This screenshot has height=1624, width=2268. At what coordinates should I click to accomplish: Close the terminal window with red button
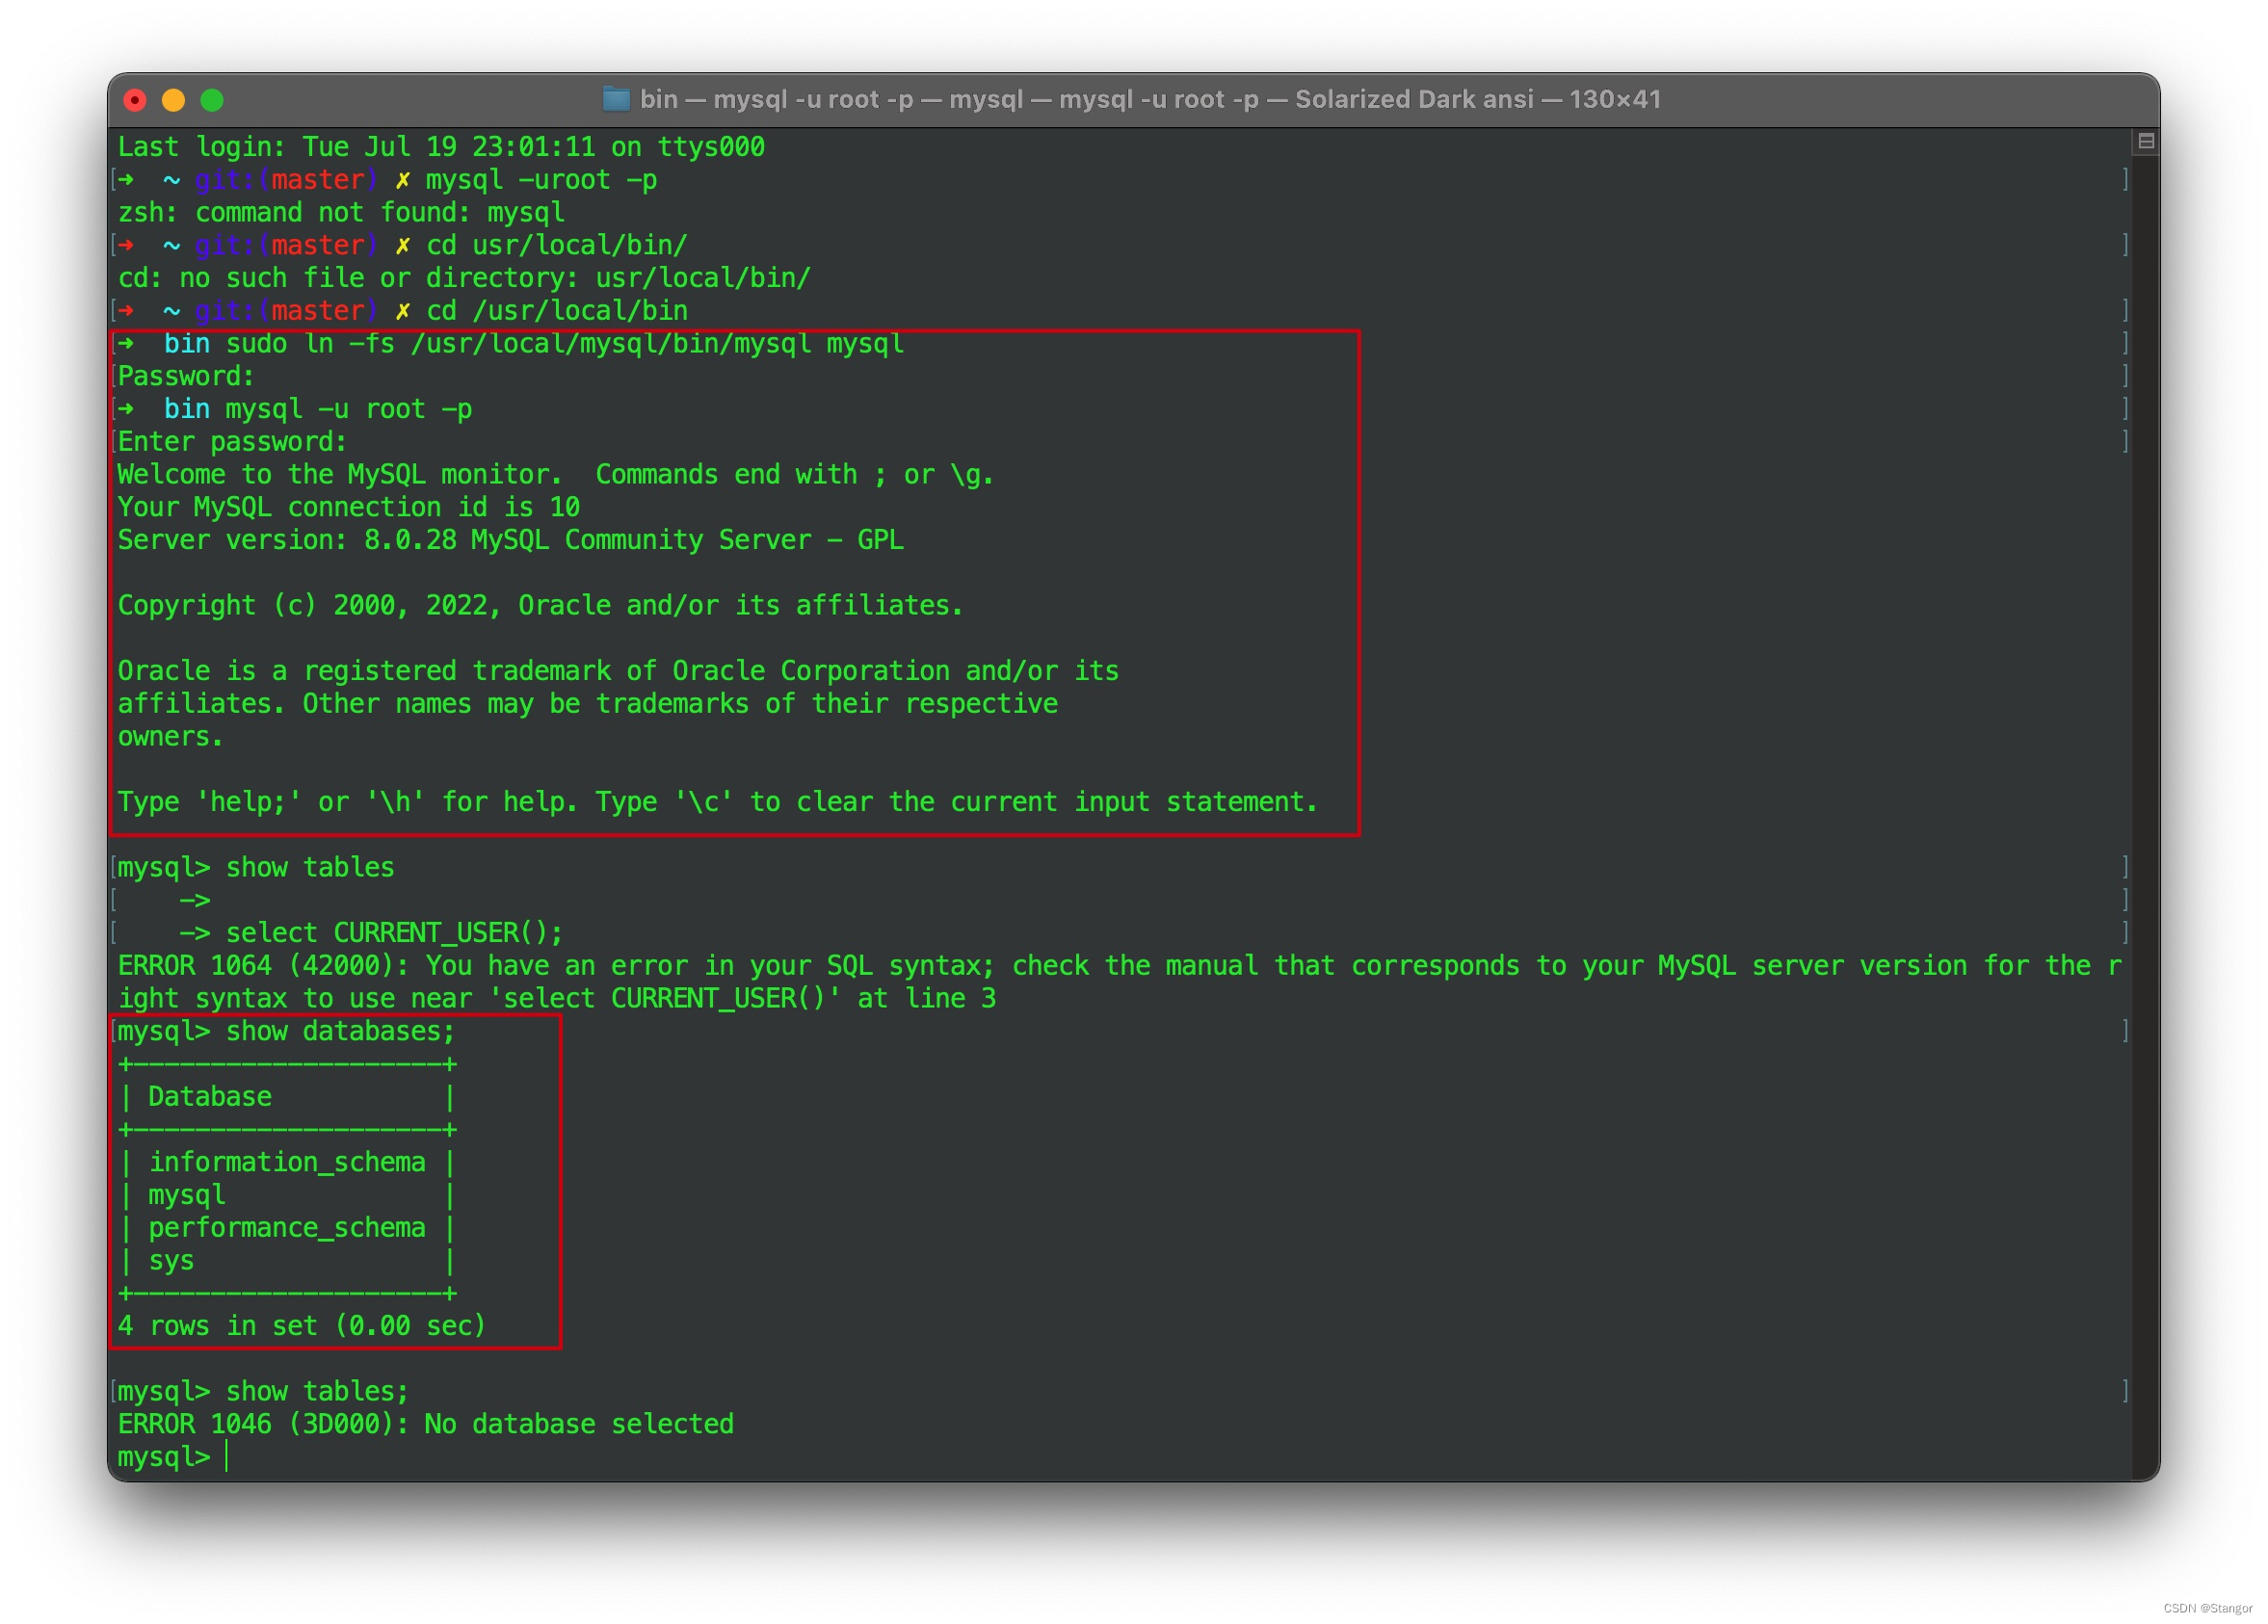(135, 100)
